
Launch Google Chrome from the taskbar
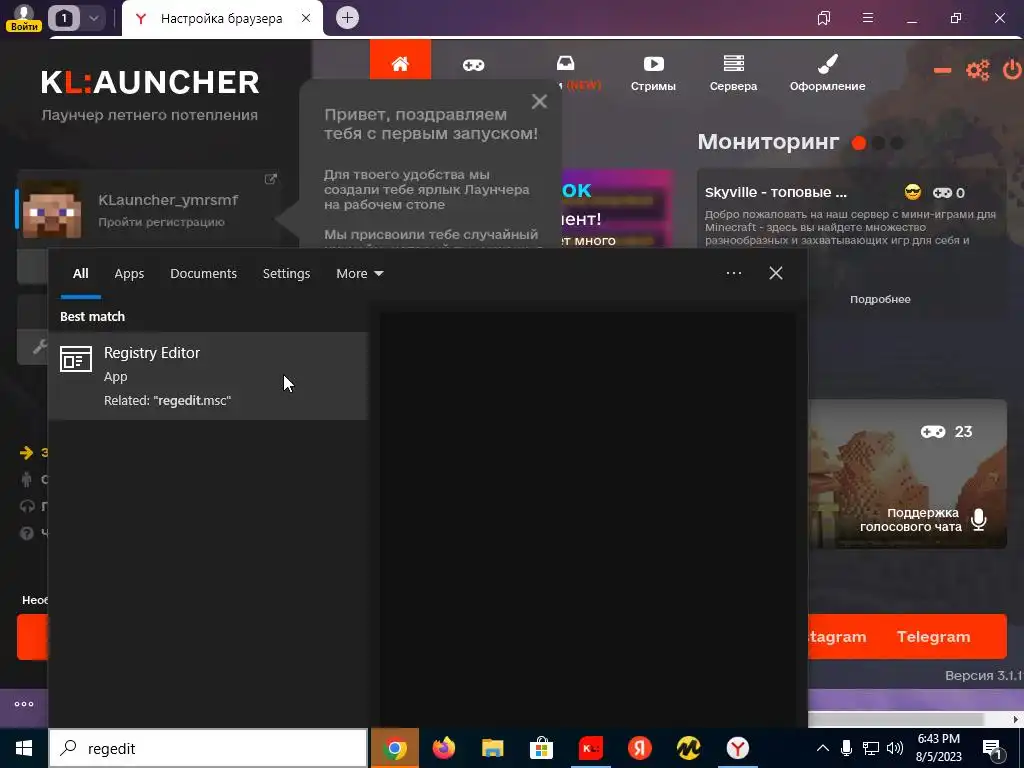(394, 748)
